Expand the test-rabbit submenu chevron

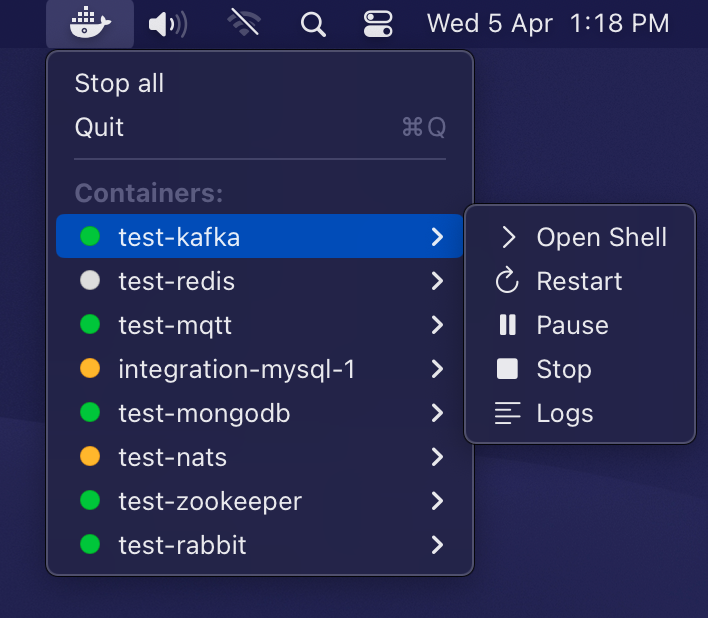(437, 545)
